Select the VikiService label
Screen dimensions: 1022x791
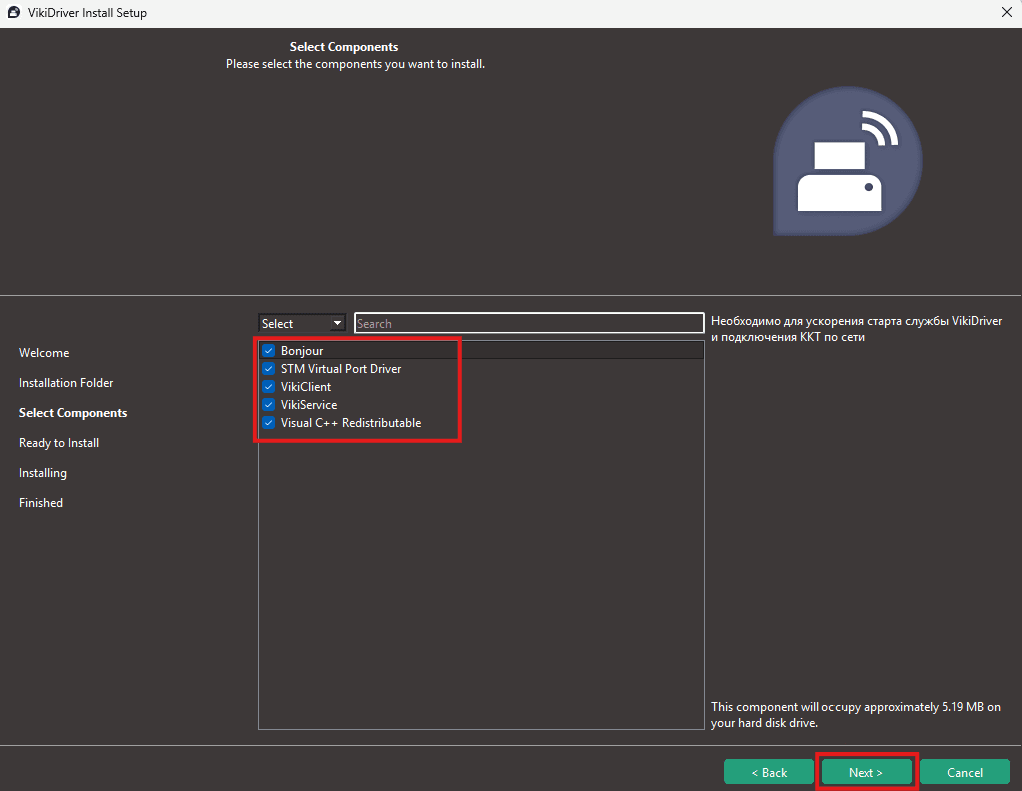(309, 405)
